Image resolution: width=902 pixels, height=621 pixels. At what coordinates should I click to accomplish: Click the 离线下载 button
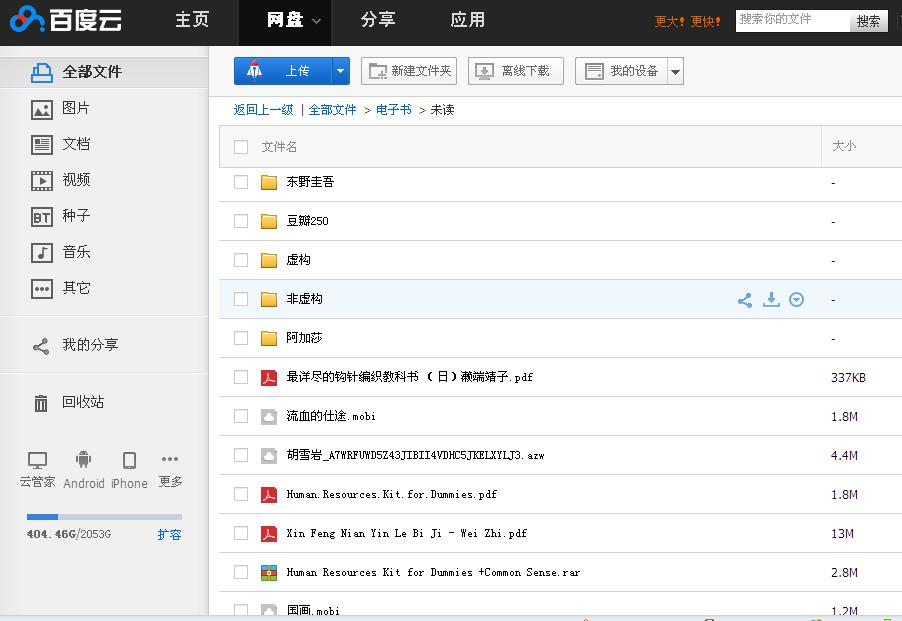tap(516, 71)
